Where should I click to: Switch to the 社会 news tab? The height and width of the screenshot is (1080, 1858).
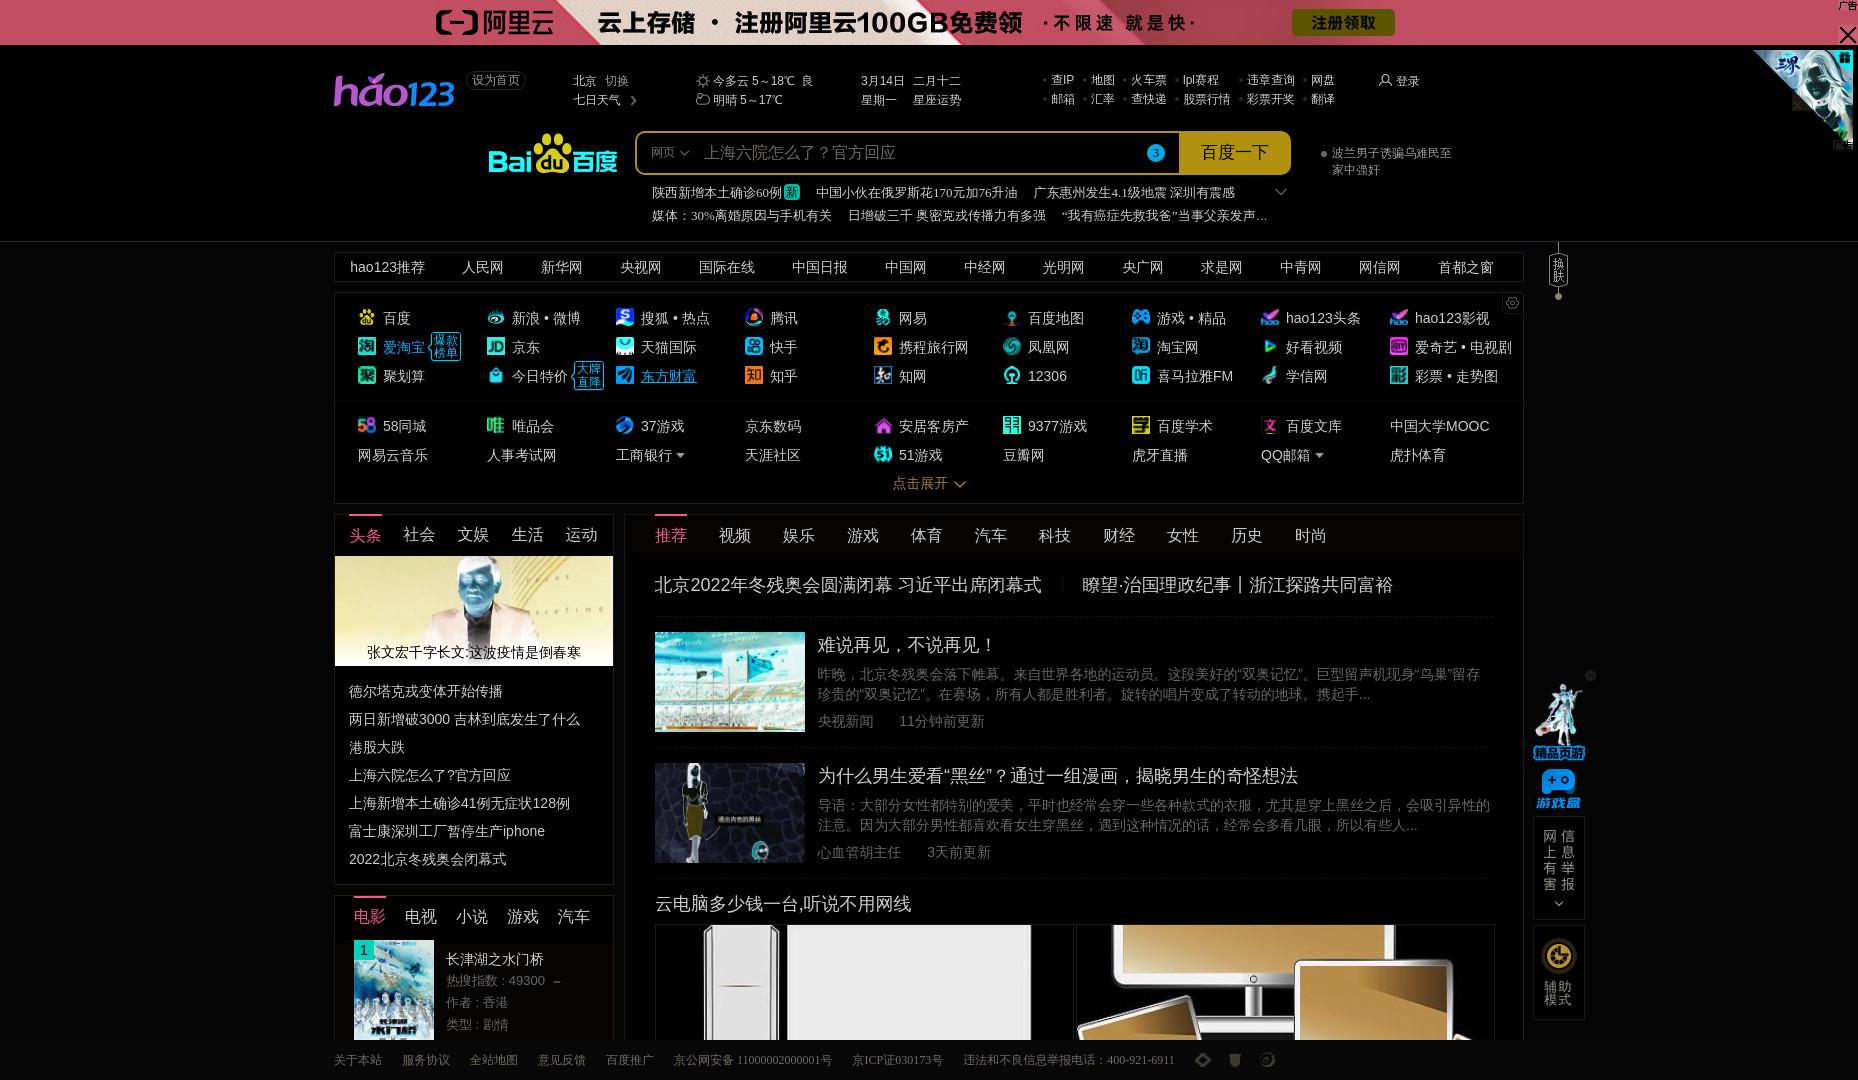(419, 535)
